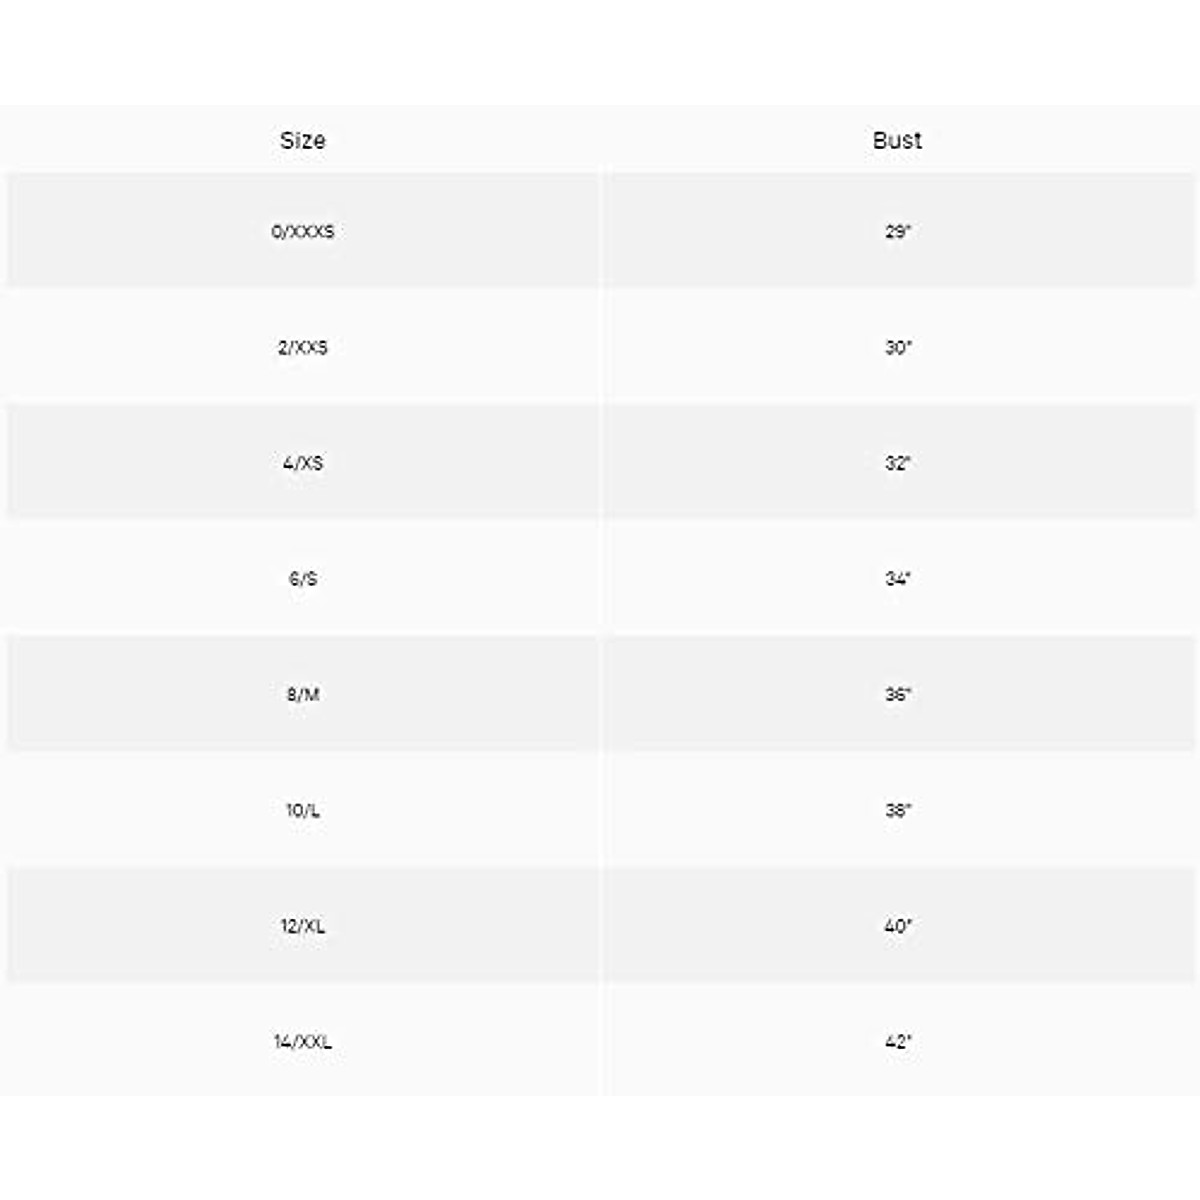Click the 34" bust value
Screen dimensions: 1200x1200
(897, 578)
